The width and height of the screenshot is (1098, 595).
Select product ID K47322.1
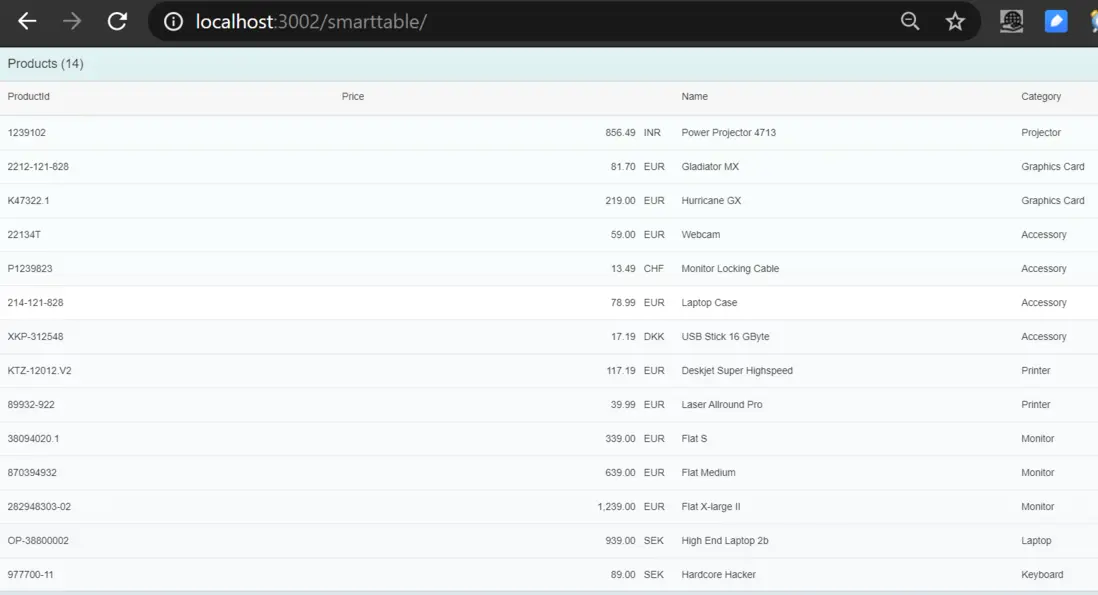[29, 200]
